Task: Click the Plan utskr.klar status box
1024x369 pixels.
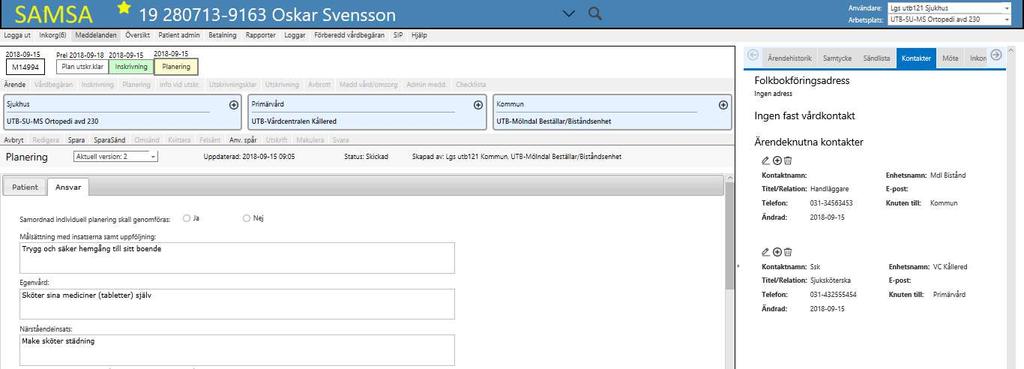Action: [x=82, y=67]
